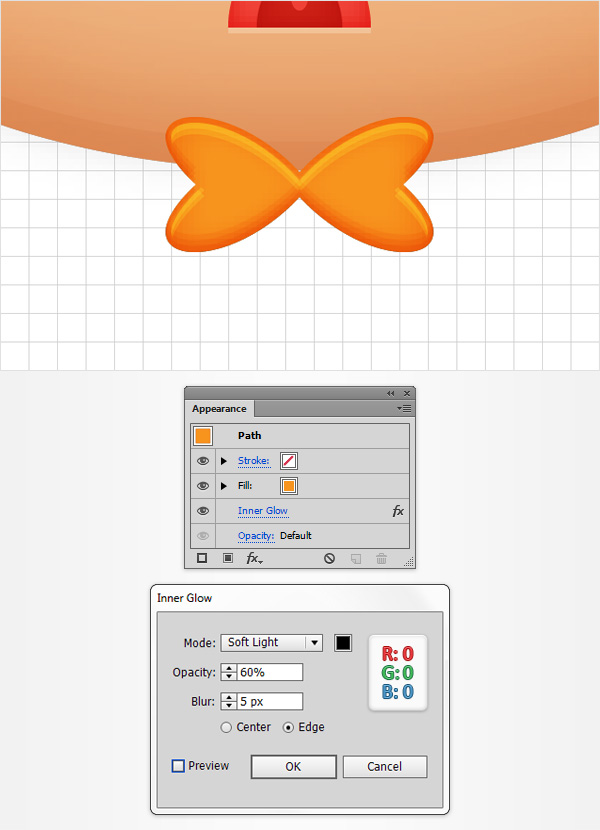This screenshot has height=830, width=600.
Task: Click the Opacity 60% input field
Action: (x=270, y=672)
